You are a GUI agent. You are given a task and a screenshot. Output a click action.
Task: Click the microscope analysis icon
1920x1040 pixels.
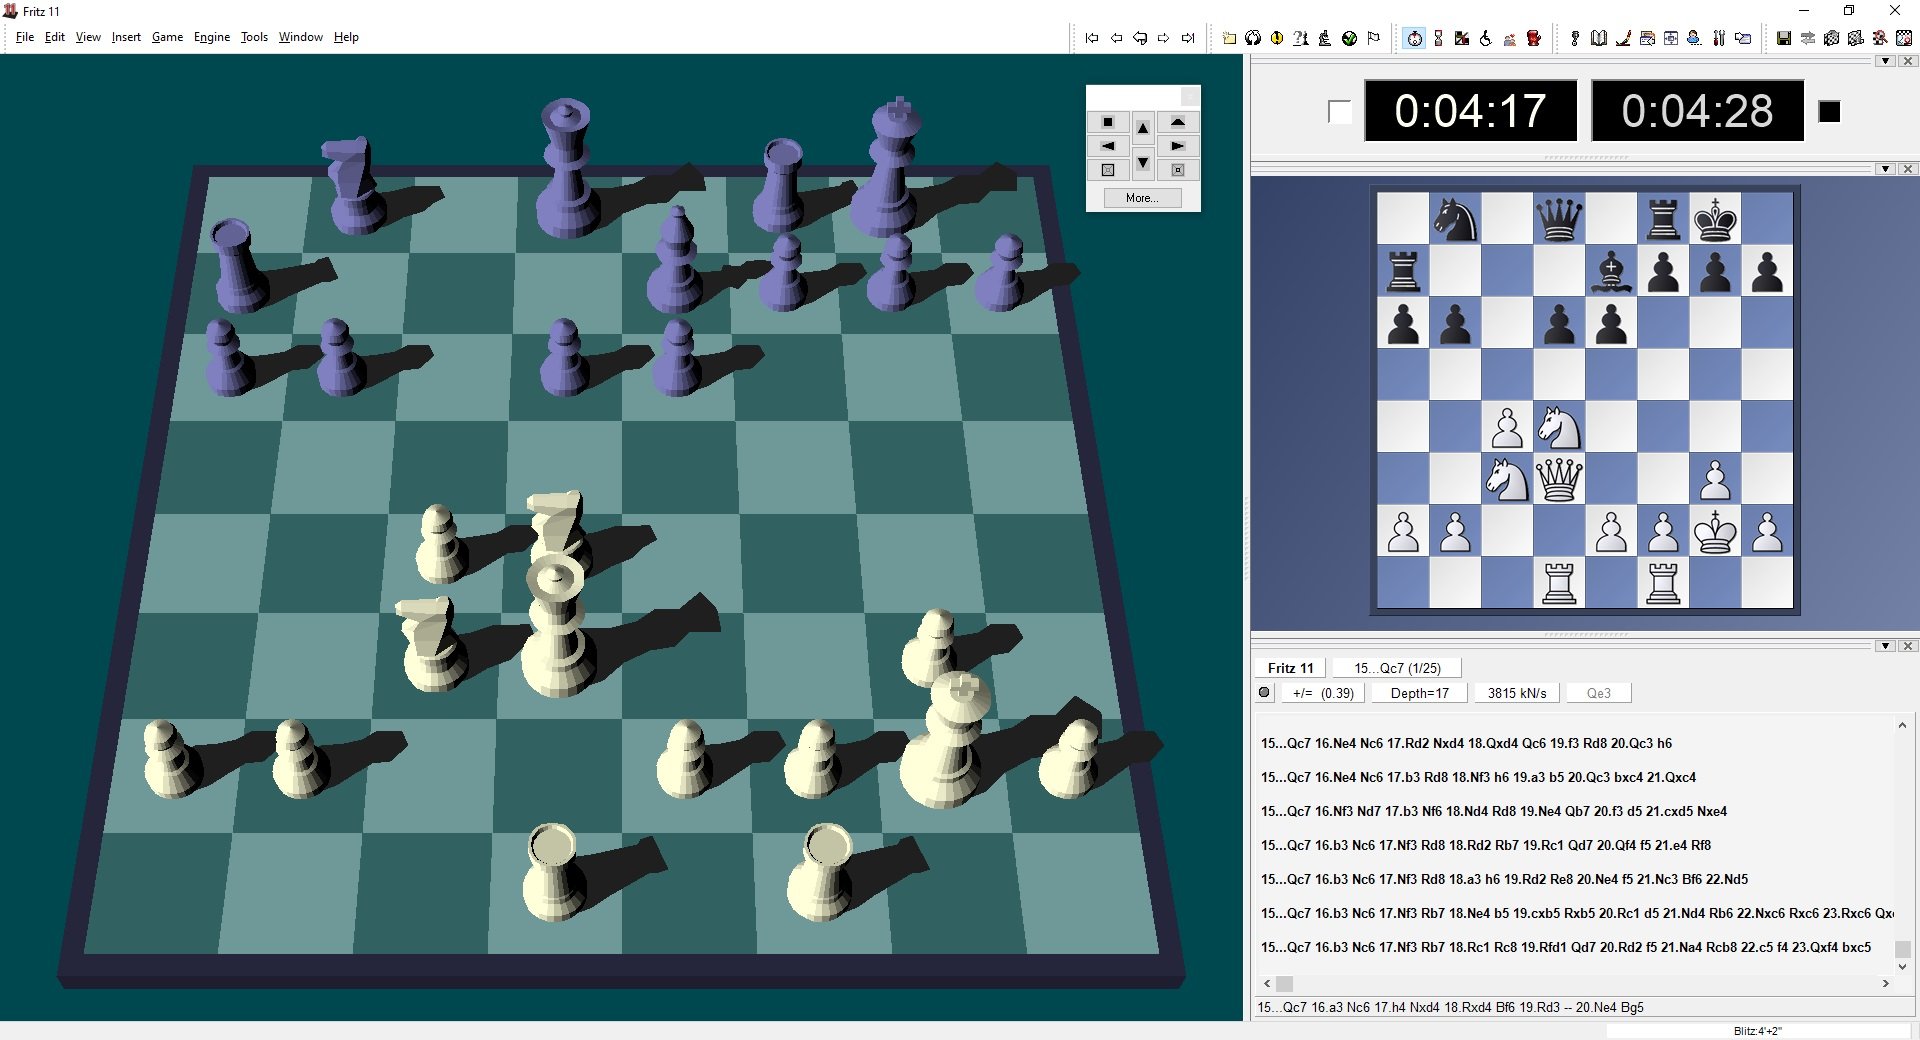click(x=1325, y=38)
